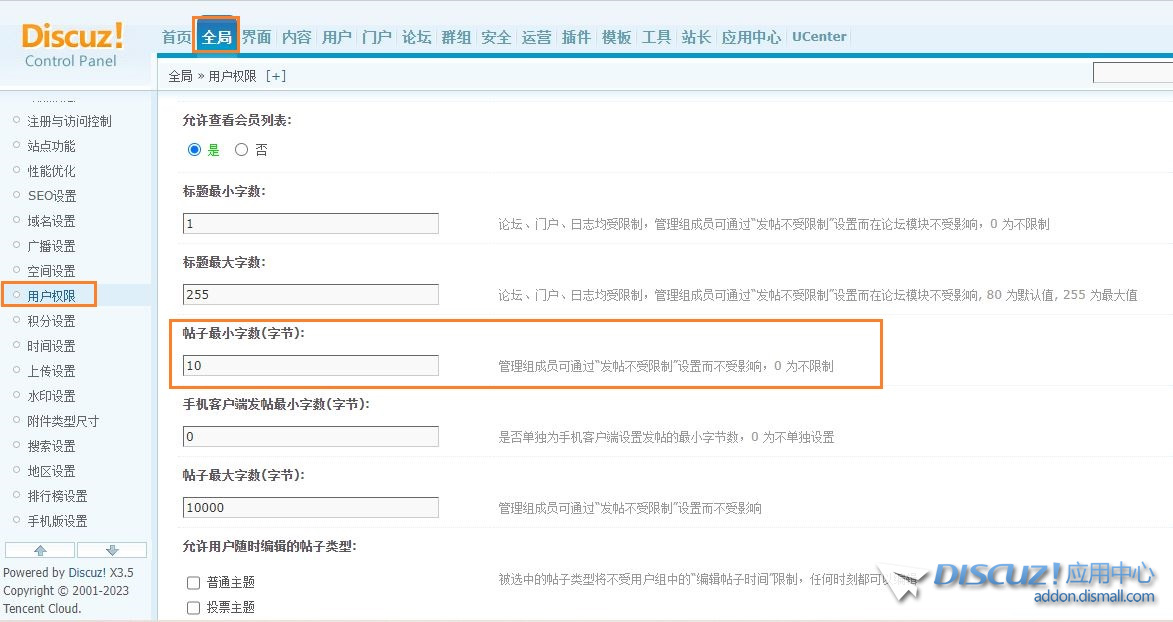Select 否 for allow viewing member list
The height and width of the screenshot is (622, 1173).
(x=241, y=150)
